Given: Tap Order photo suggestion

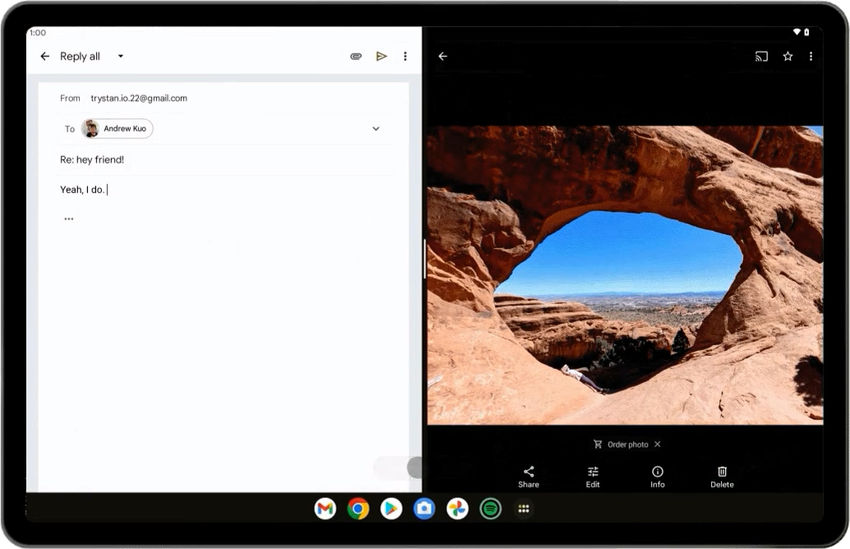Looking at the screenshot, I should pos(622,444).
